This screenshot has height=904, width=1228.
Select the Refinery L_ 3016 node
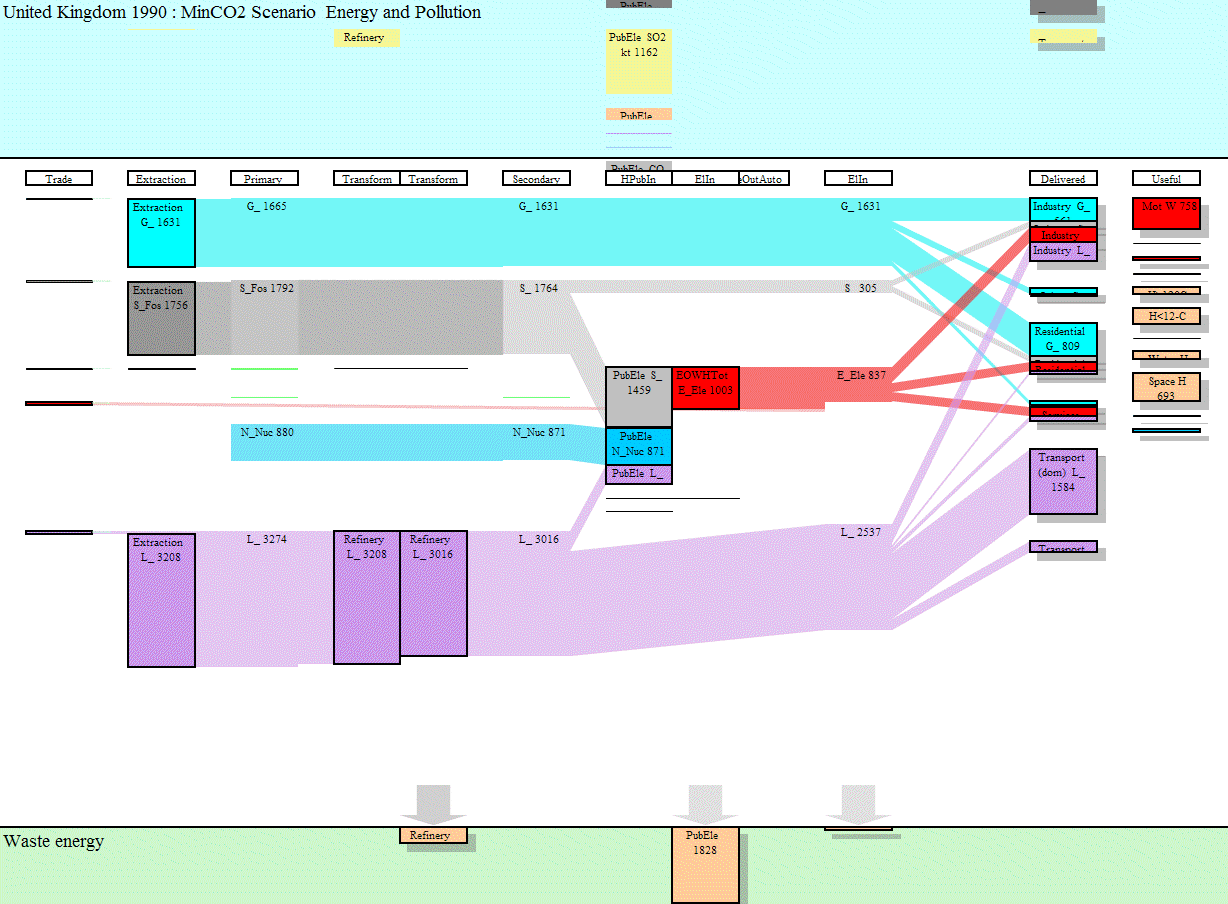[434, 593]
